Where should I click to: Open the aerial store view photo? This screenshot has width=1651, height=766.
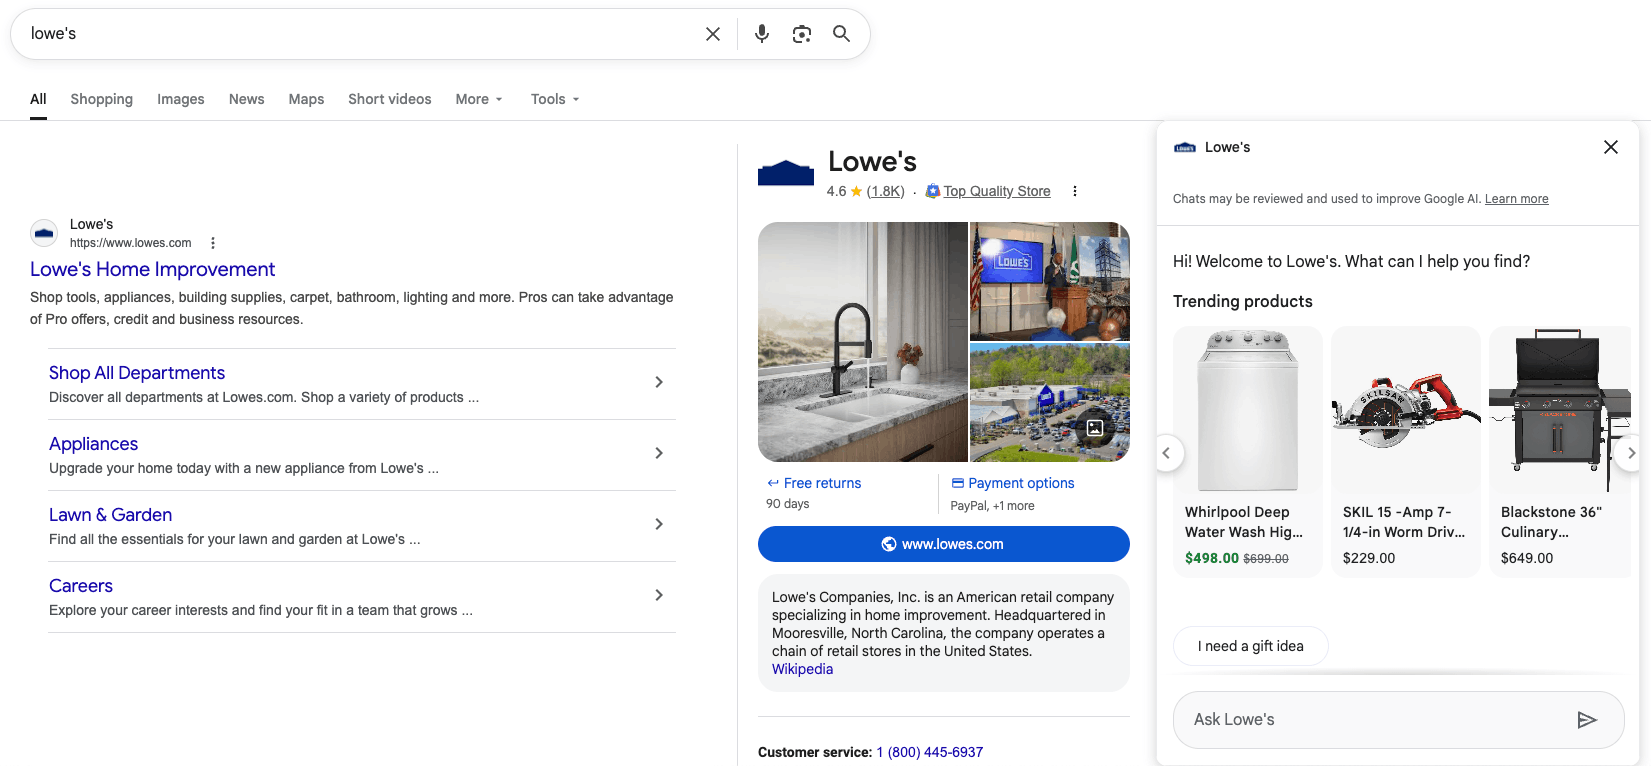tap(1050, 403)
